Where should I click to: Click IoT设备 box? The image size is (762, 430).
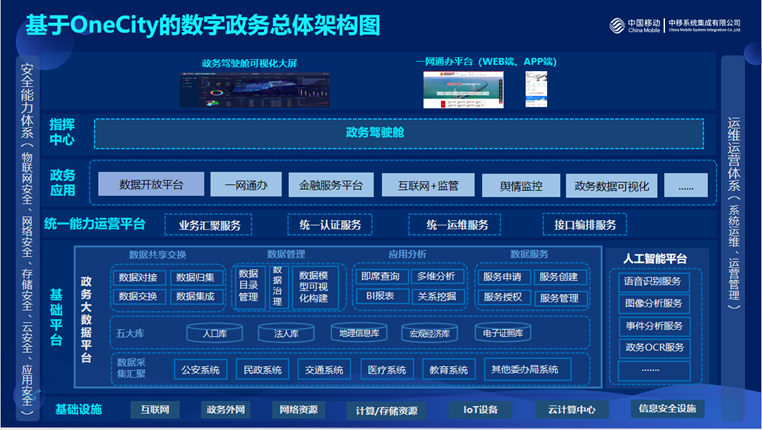pos(481,410)
